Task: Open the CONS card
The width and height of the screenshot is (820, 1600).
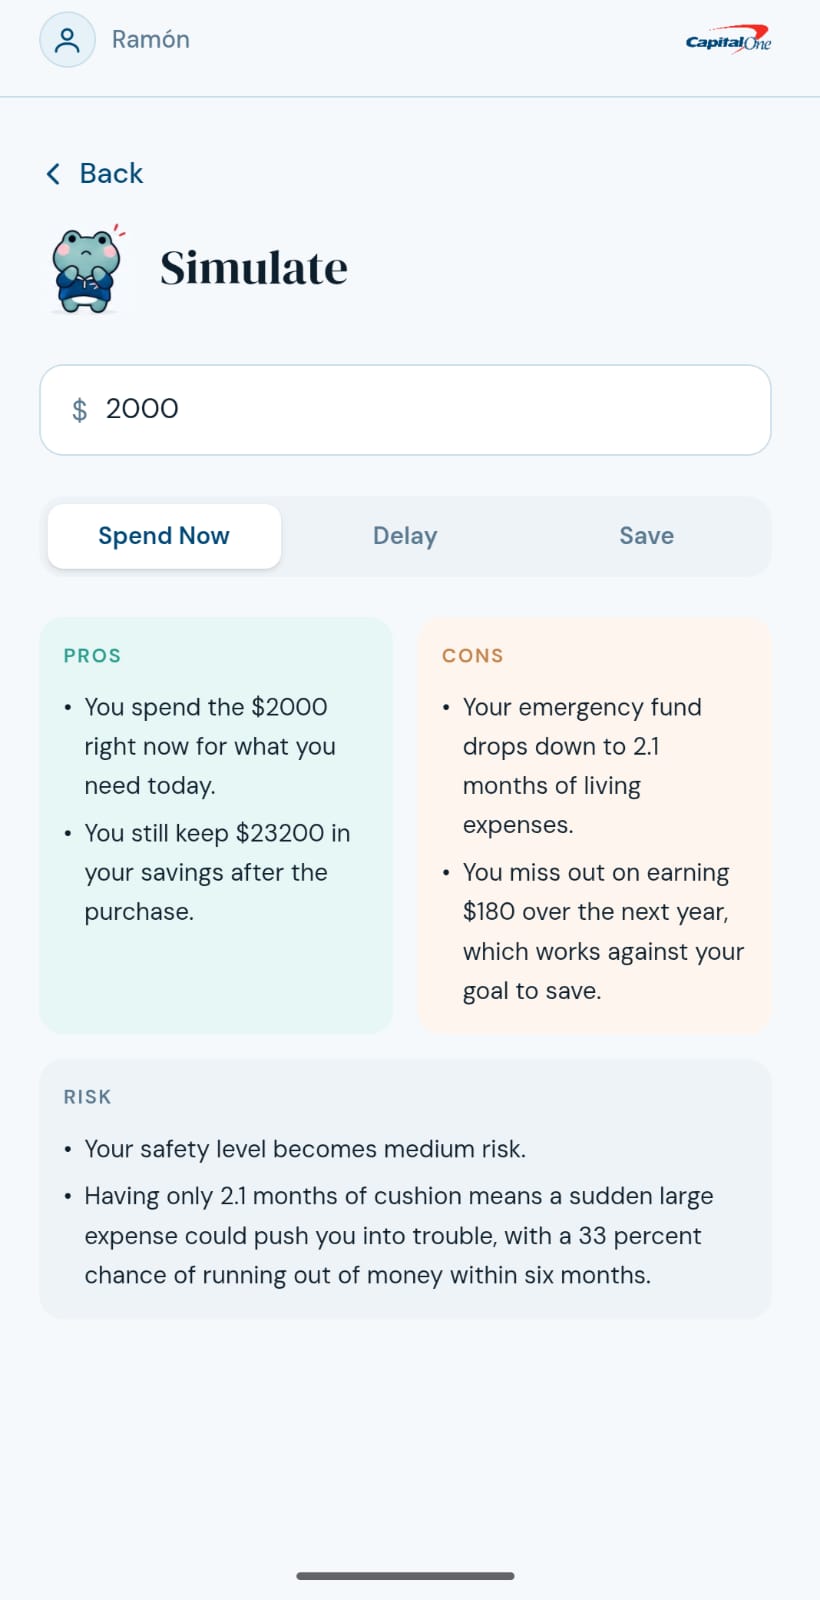Action: pos(594,825)
